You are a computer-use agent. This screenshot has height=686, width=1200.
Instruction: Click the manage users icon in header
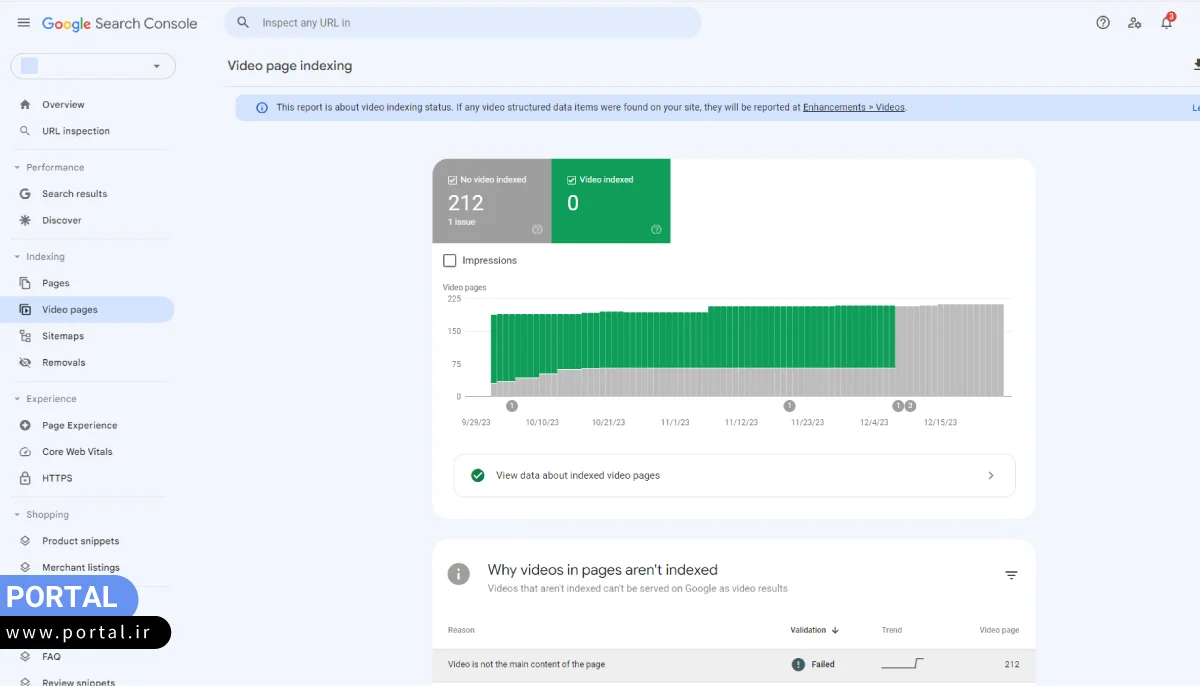pyautogui.click(x=1134, y=23)
